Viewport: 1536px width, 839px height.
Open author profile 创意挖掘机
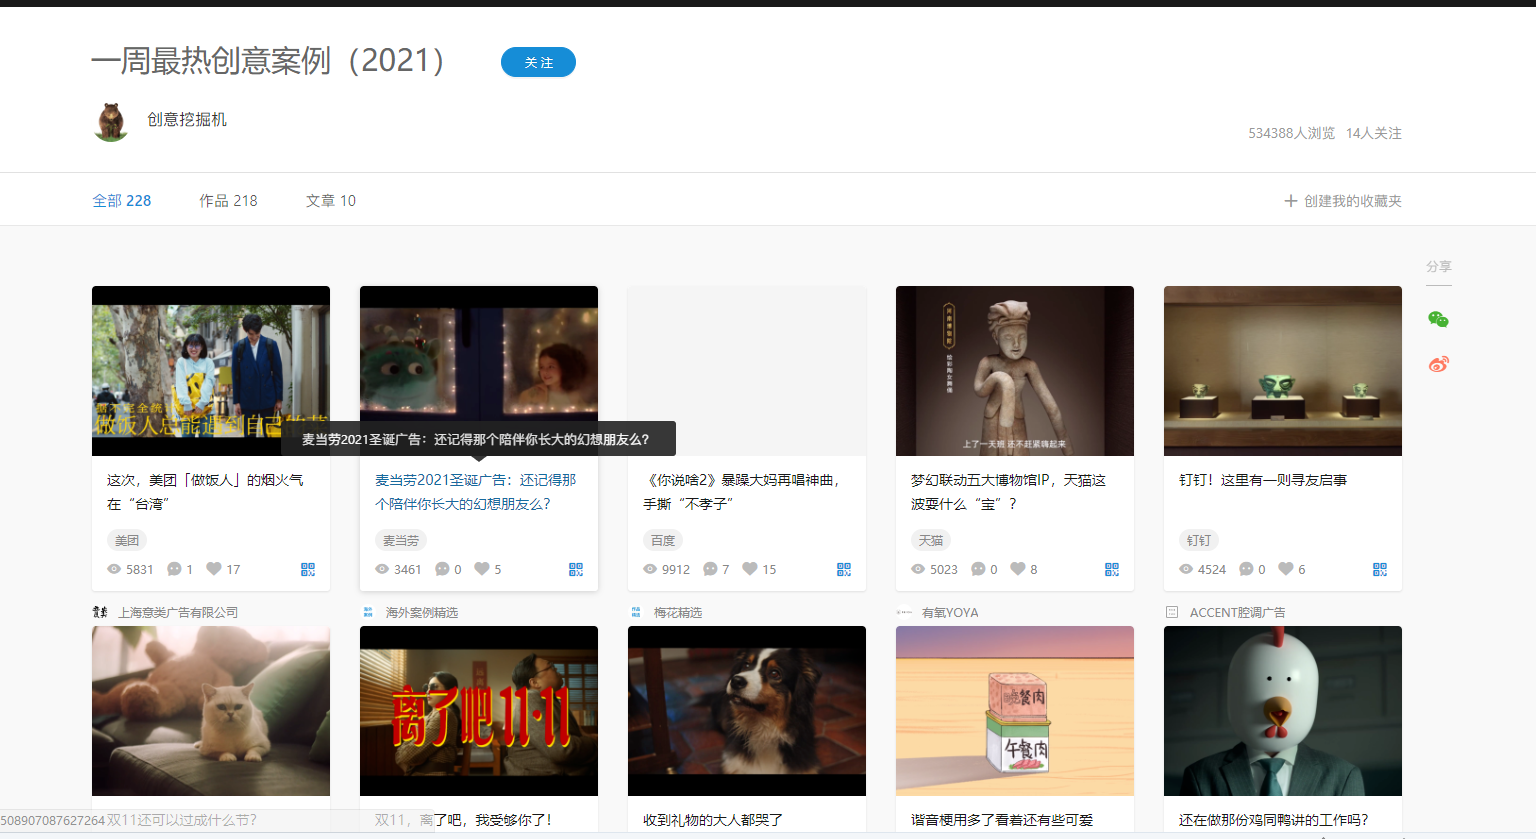(x=187, y=119)
